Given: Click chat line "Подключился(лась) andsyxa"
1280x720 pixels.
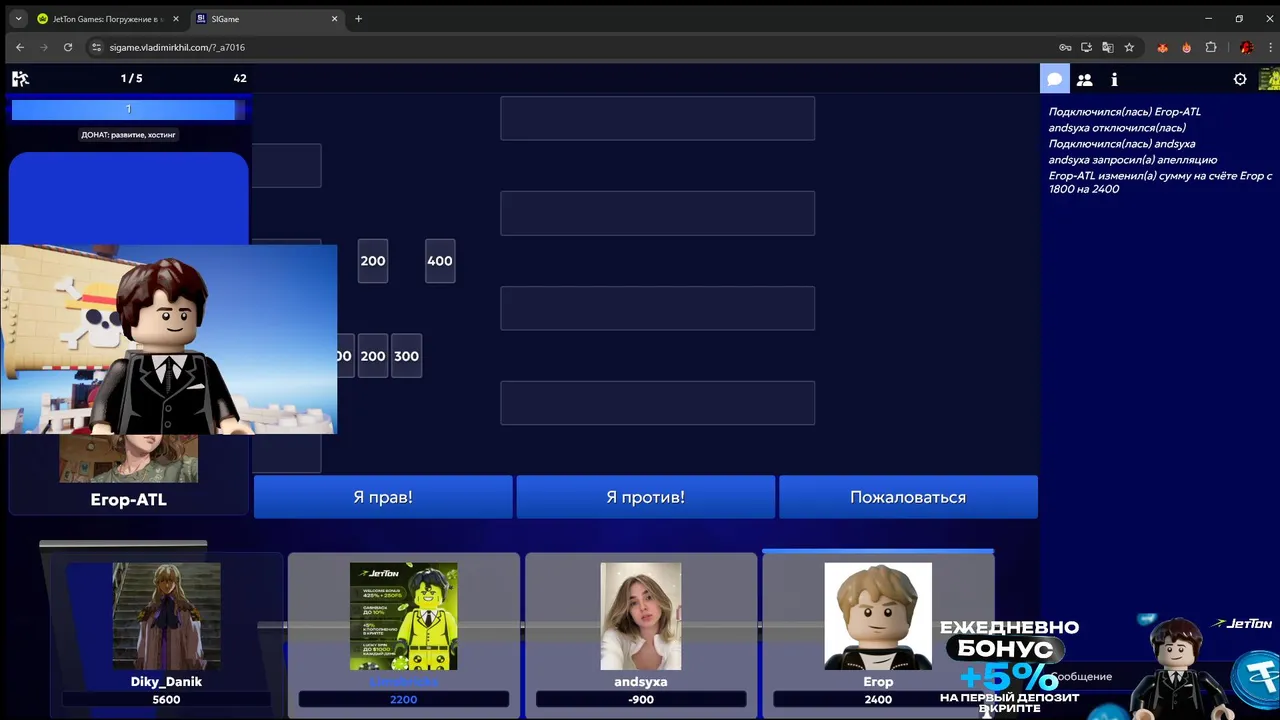Looking at the screenshot, I should [1122, 144].
